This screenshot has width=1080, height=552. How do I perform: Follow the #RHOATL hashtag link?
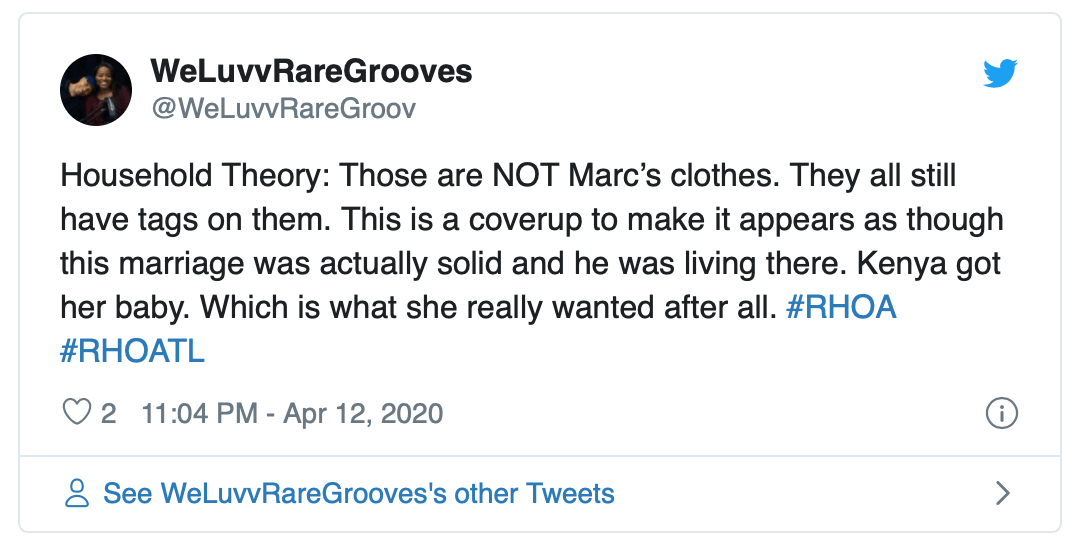tap(133, 353)
